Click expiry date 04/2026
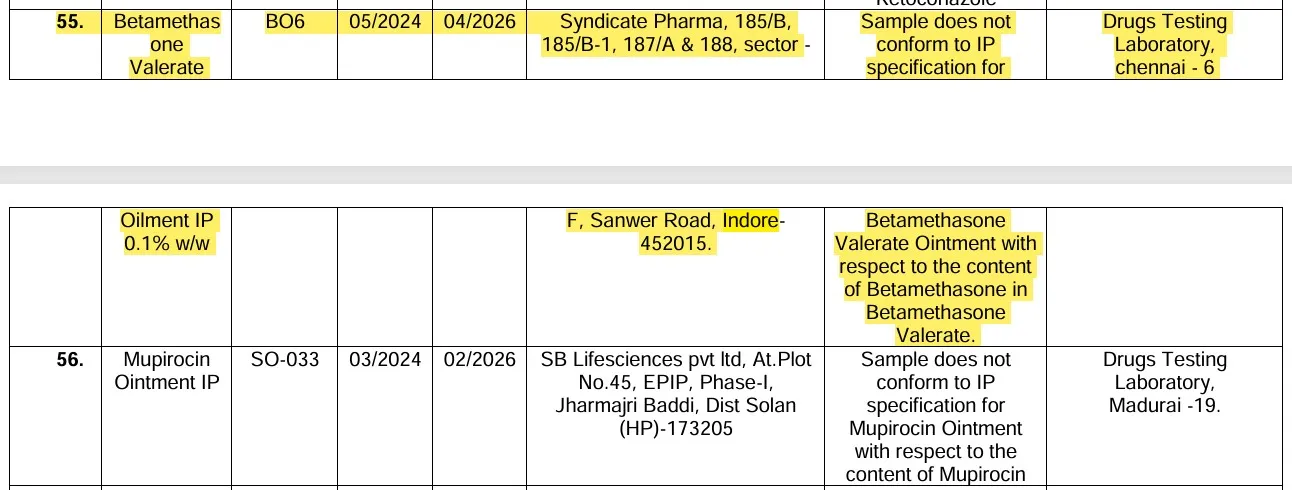1292x490 pixels. (479, 22)
